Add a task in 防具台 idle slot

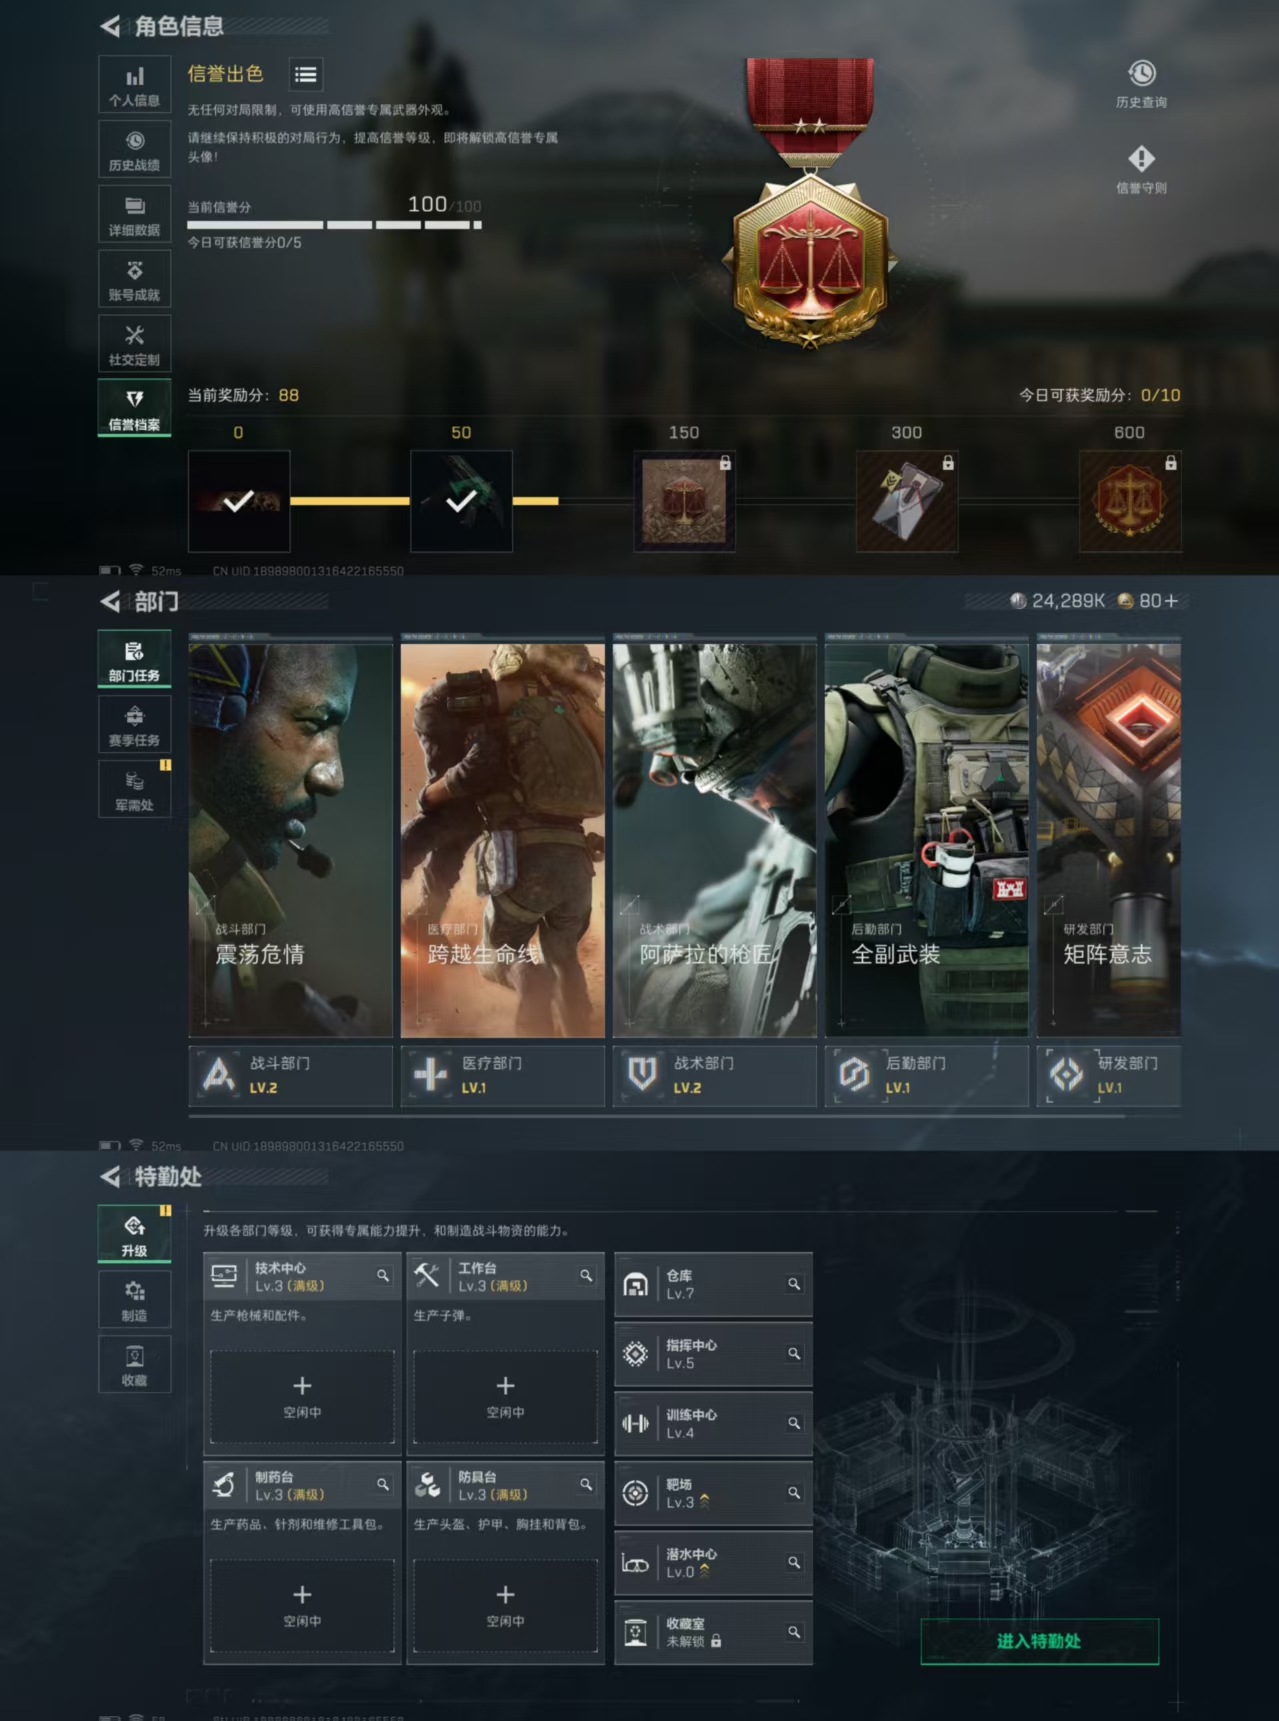tap(505, 1605)
